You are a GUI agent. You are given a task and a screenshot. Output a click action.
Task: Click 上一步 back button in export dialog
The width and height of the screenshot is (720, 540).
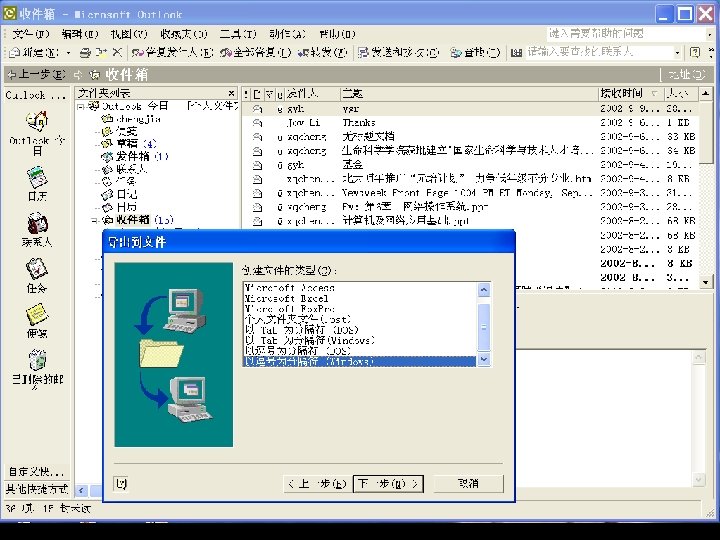click(x=317, y=484)
